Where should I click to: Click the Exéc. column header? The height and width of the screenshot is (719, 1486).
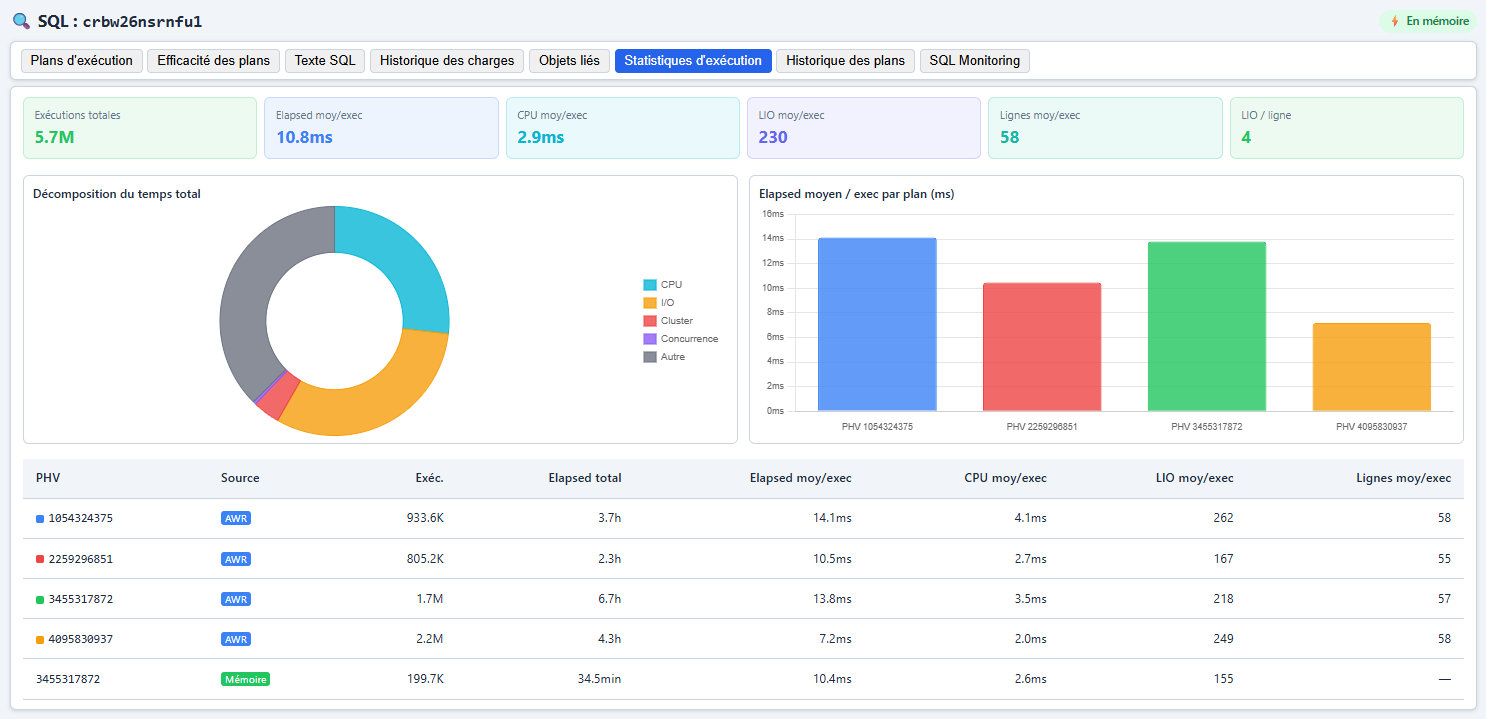tap(429, 478)
